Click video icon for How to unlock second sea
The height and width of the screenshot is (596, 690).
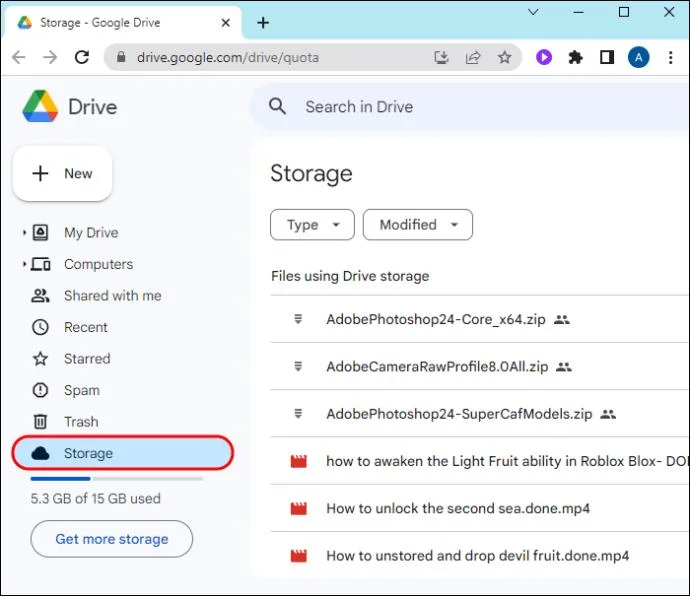point(299,508)
